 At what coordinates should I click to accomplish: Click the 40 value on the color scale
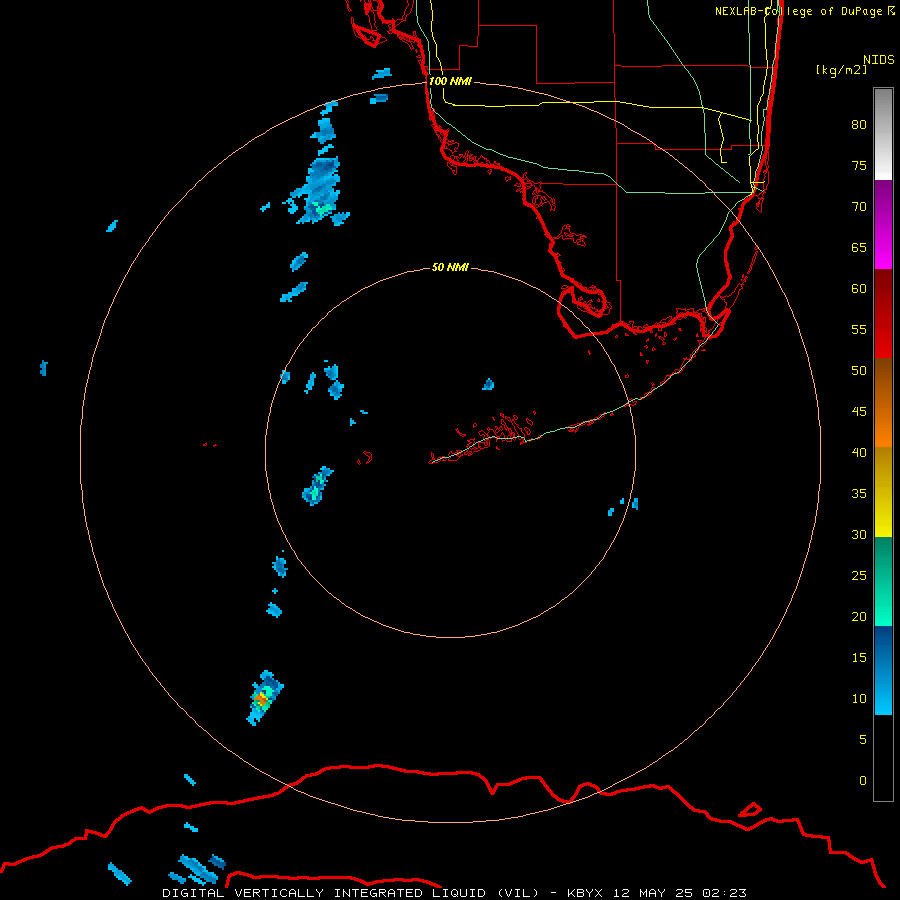click(859, 452)
